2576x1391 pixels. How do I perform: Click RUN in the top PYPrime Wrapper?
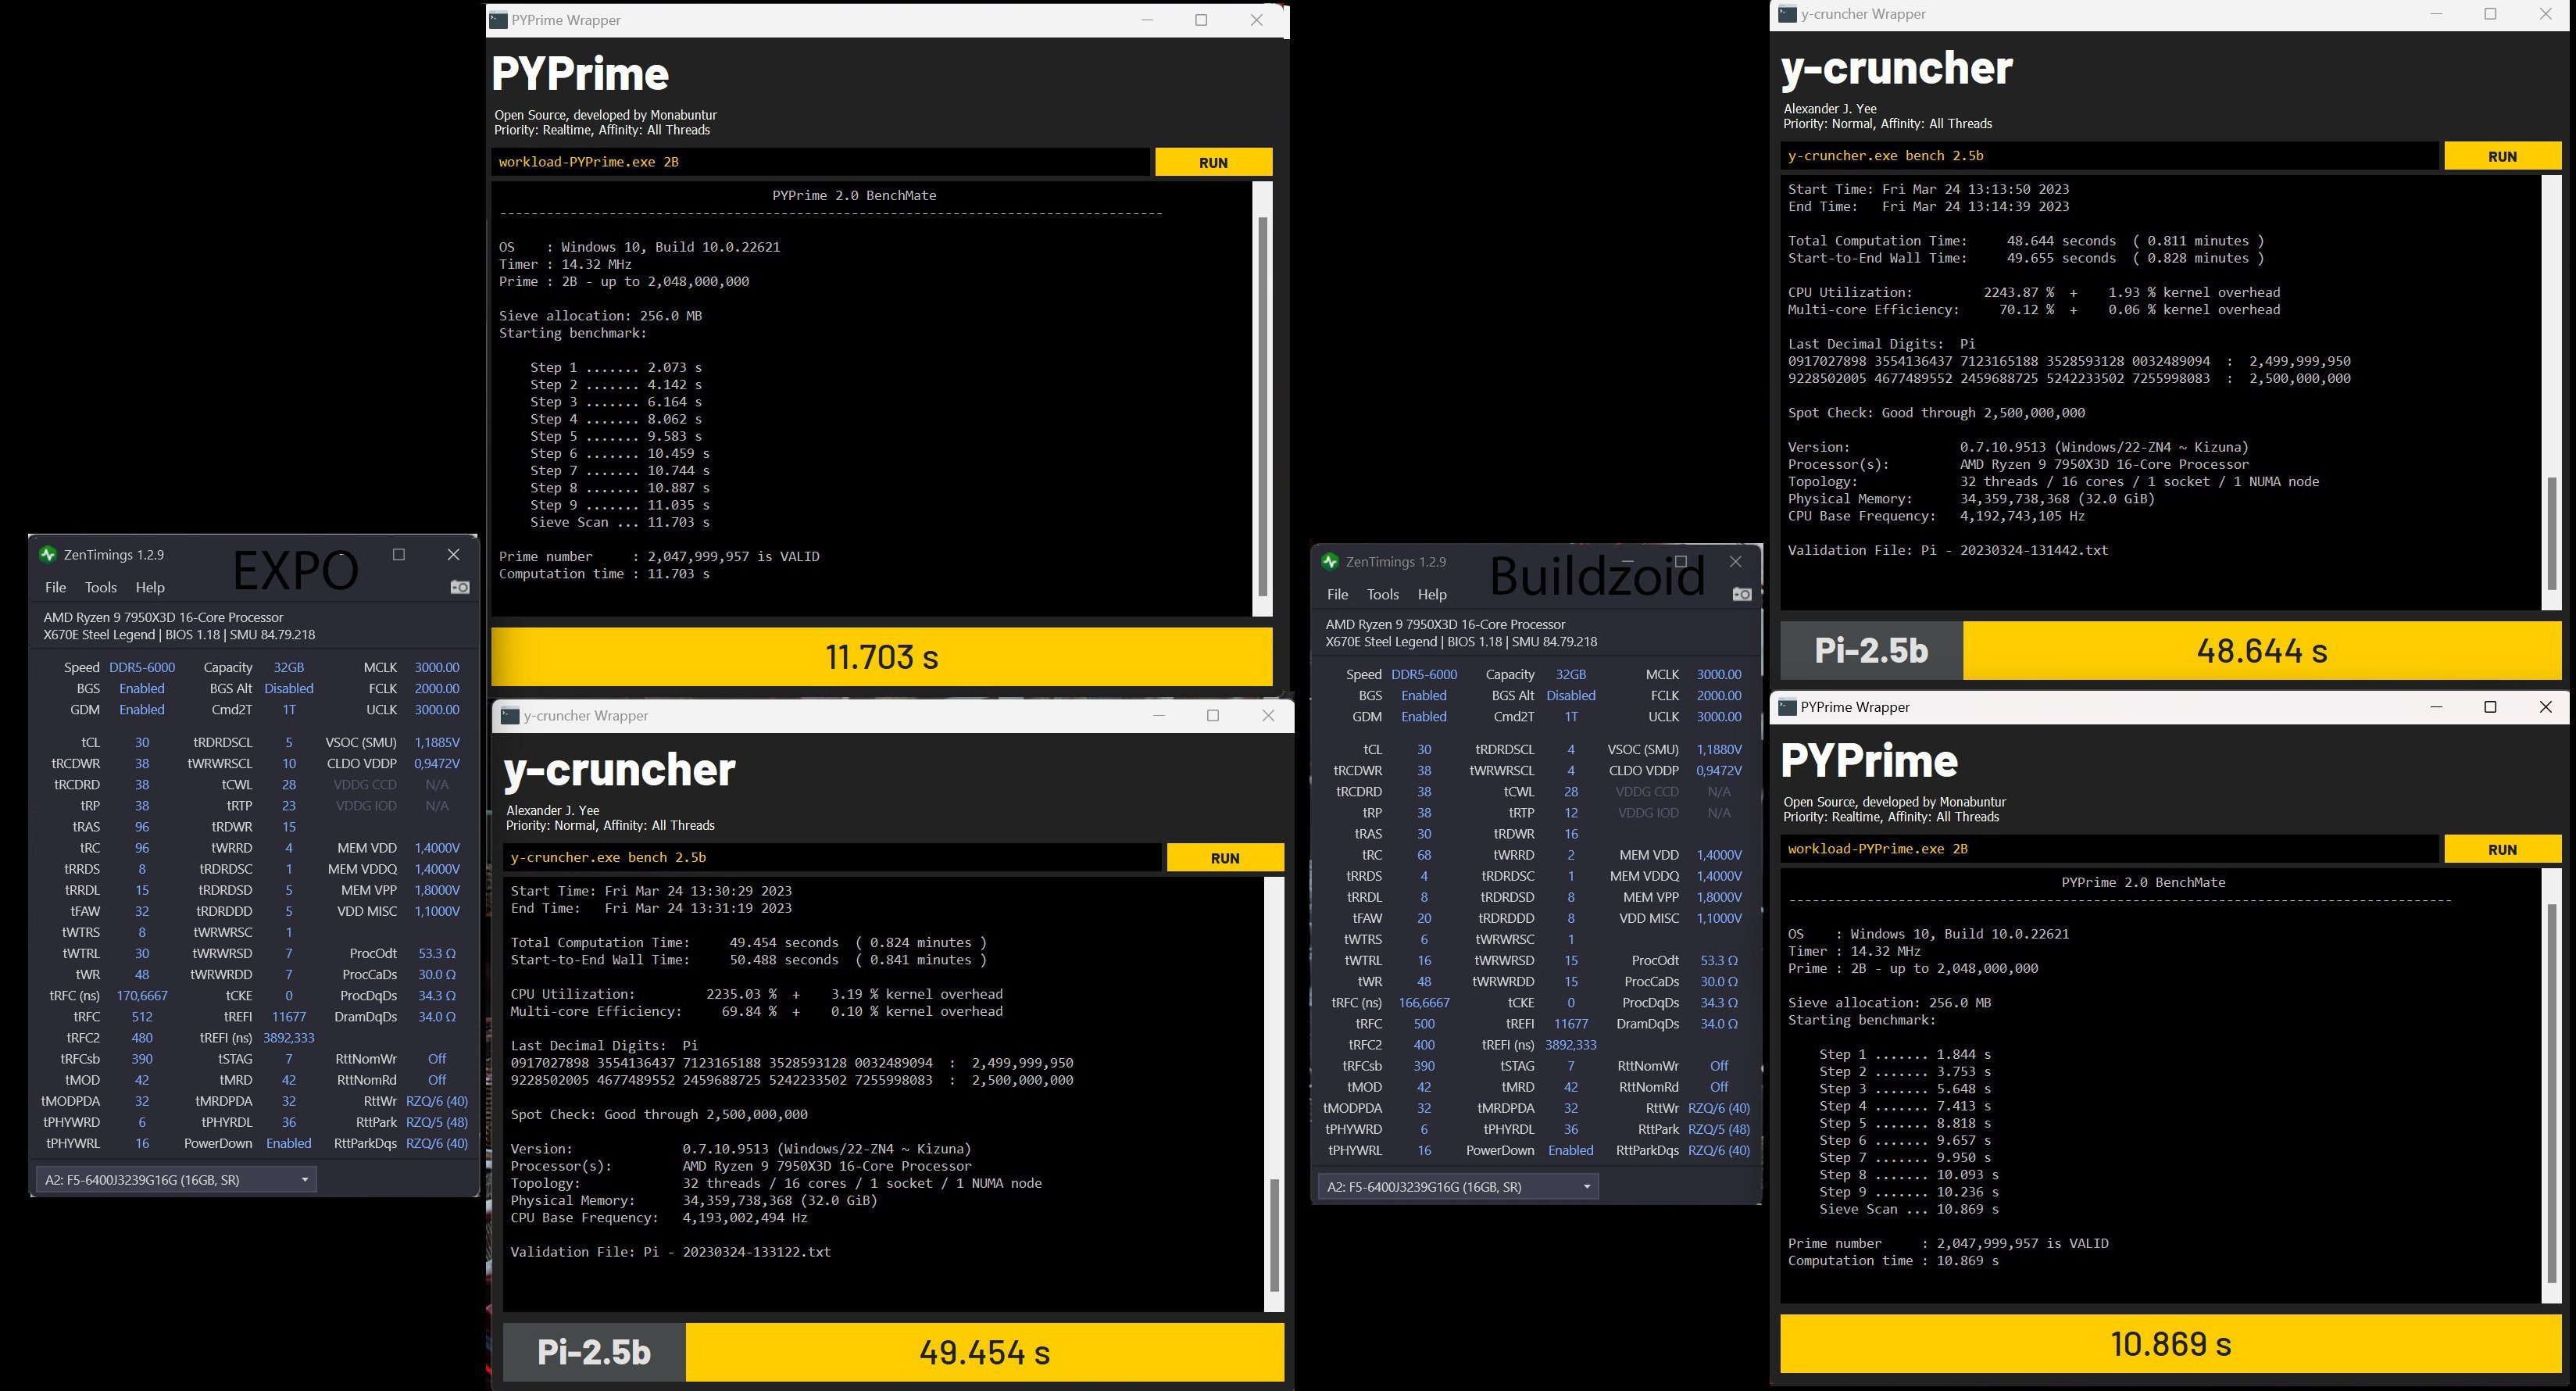click(x=1213, y=161)
